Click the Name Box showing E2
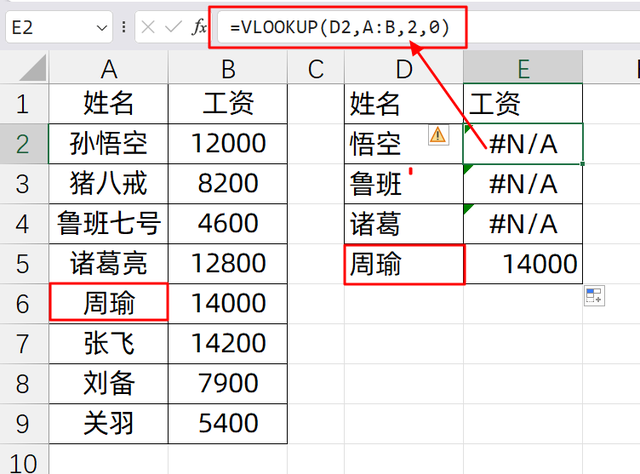The width and height of the screenshot is (640, 474). click(59, 27)
